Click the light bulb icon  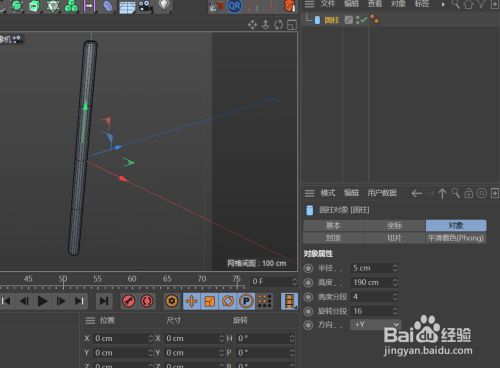click(x=164, y=5)
